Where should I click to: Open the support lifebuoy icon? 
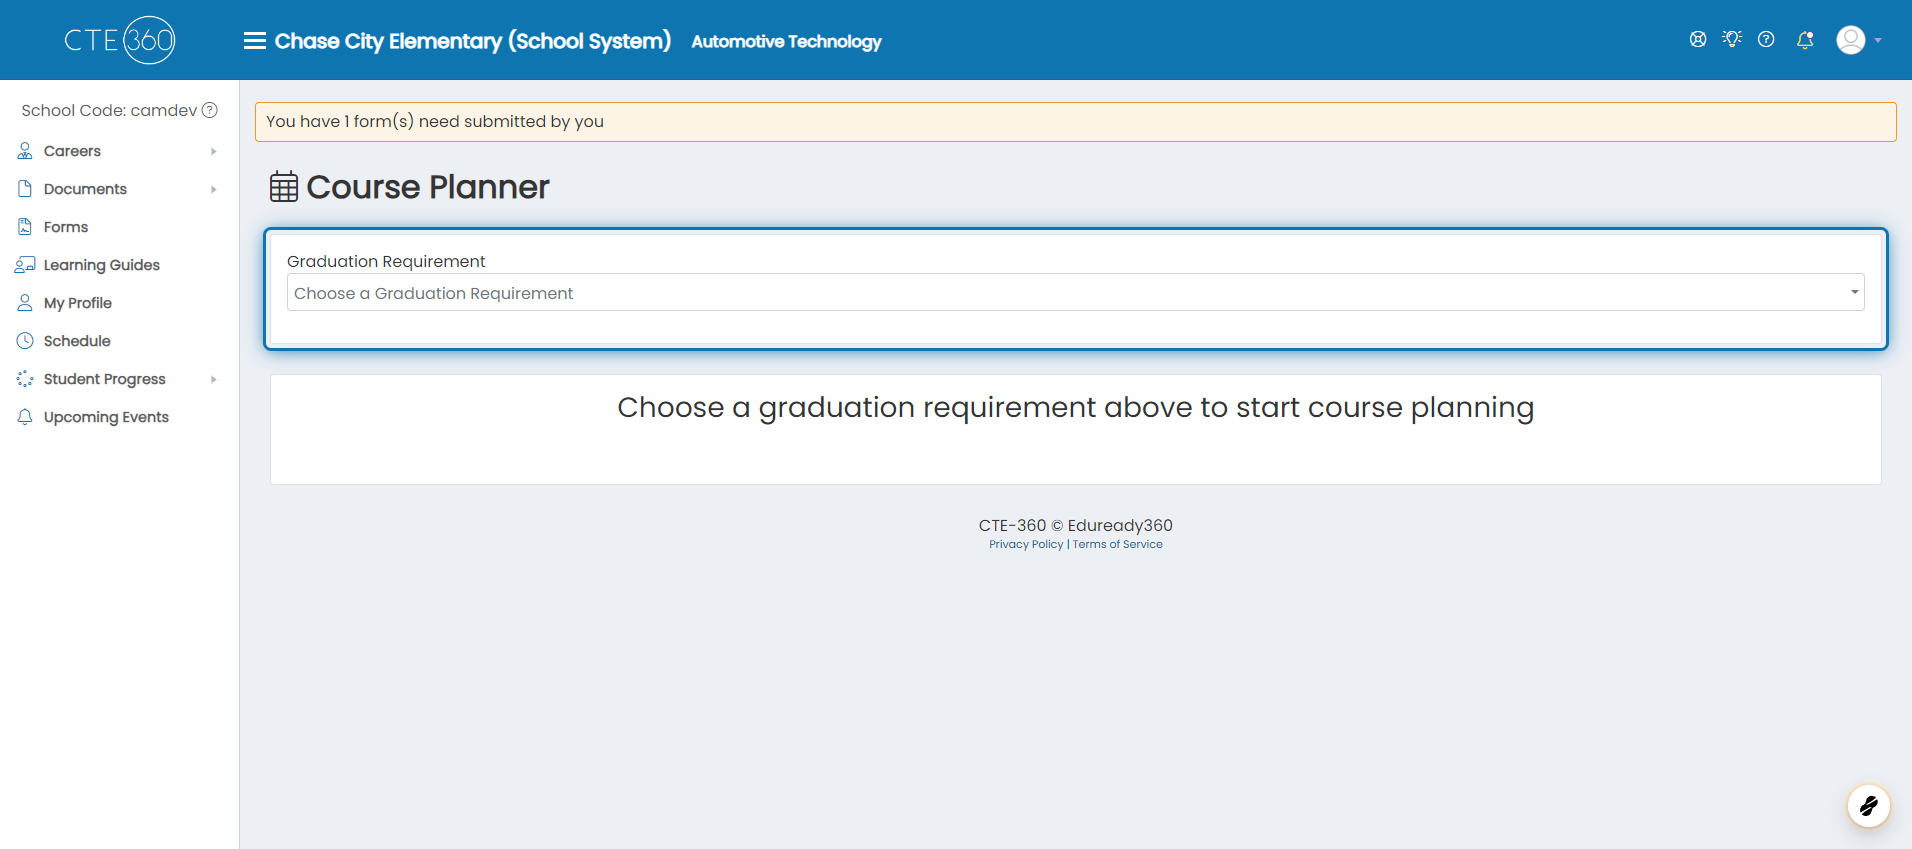pos(1698,39)
